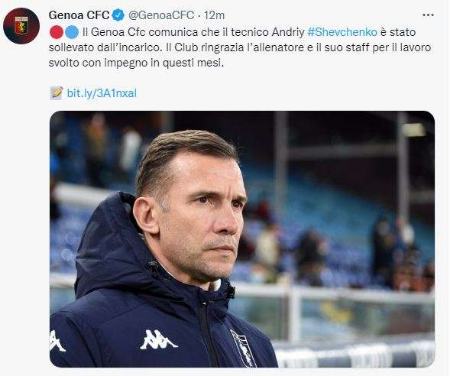Screen dimensions: 450x376
Task: Open the 12m tweet timestamp
Action: [x=214, y=15]
